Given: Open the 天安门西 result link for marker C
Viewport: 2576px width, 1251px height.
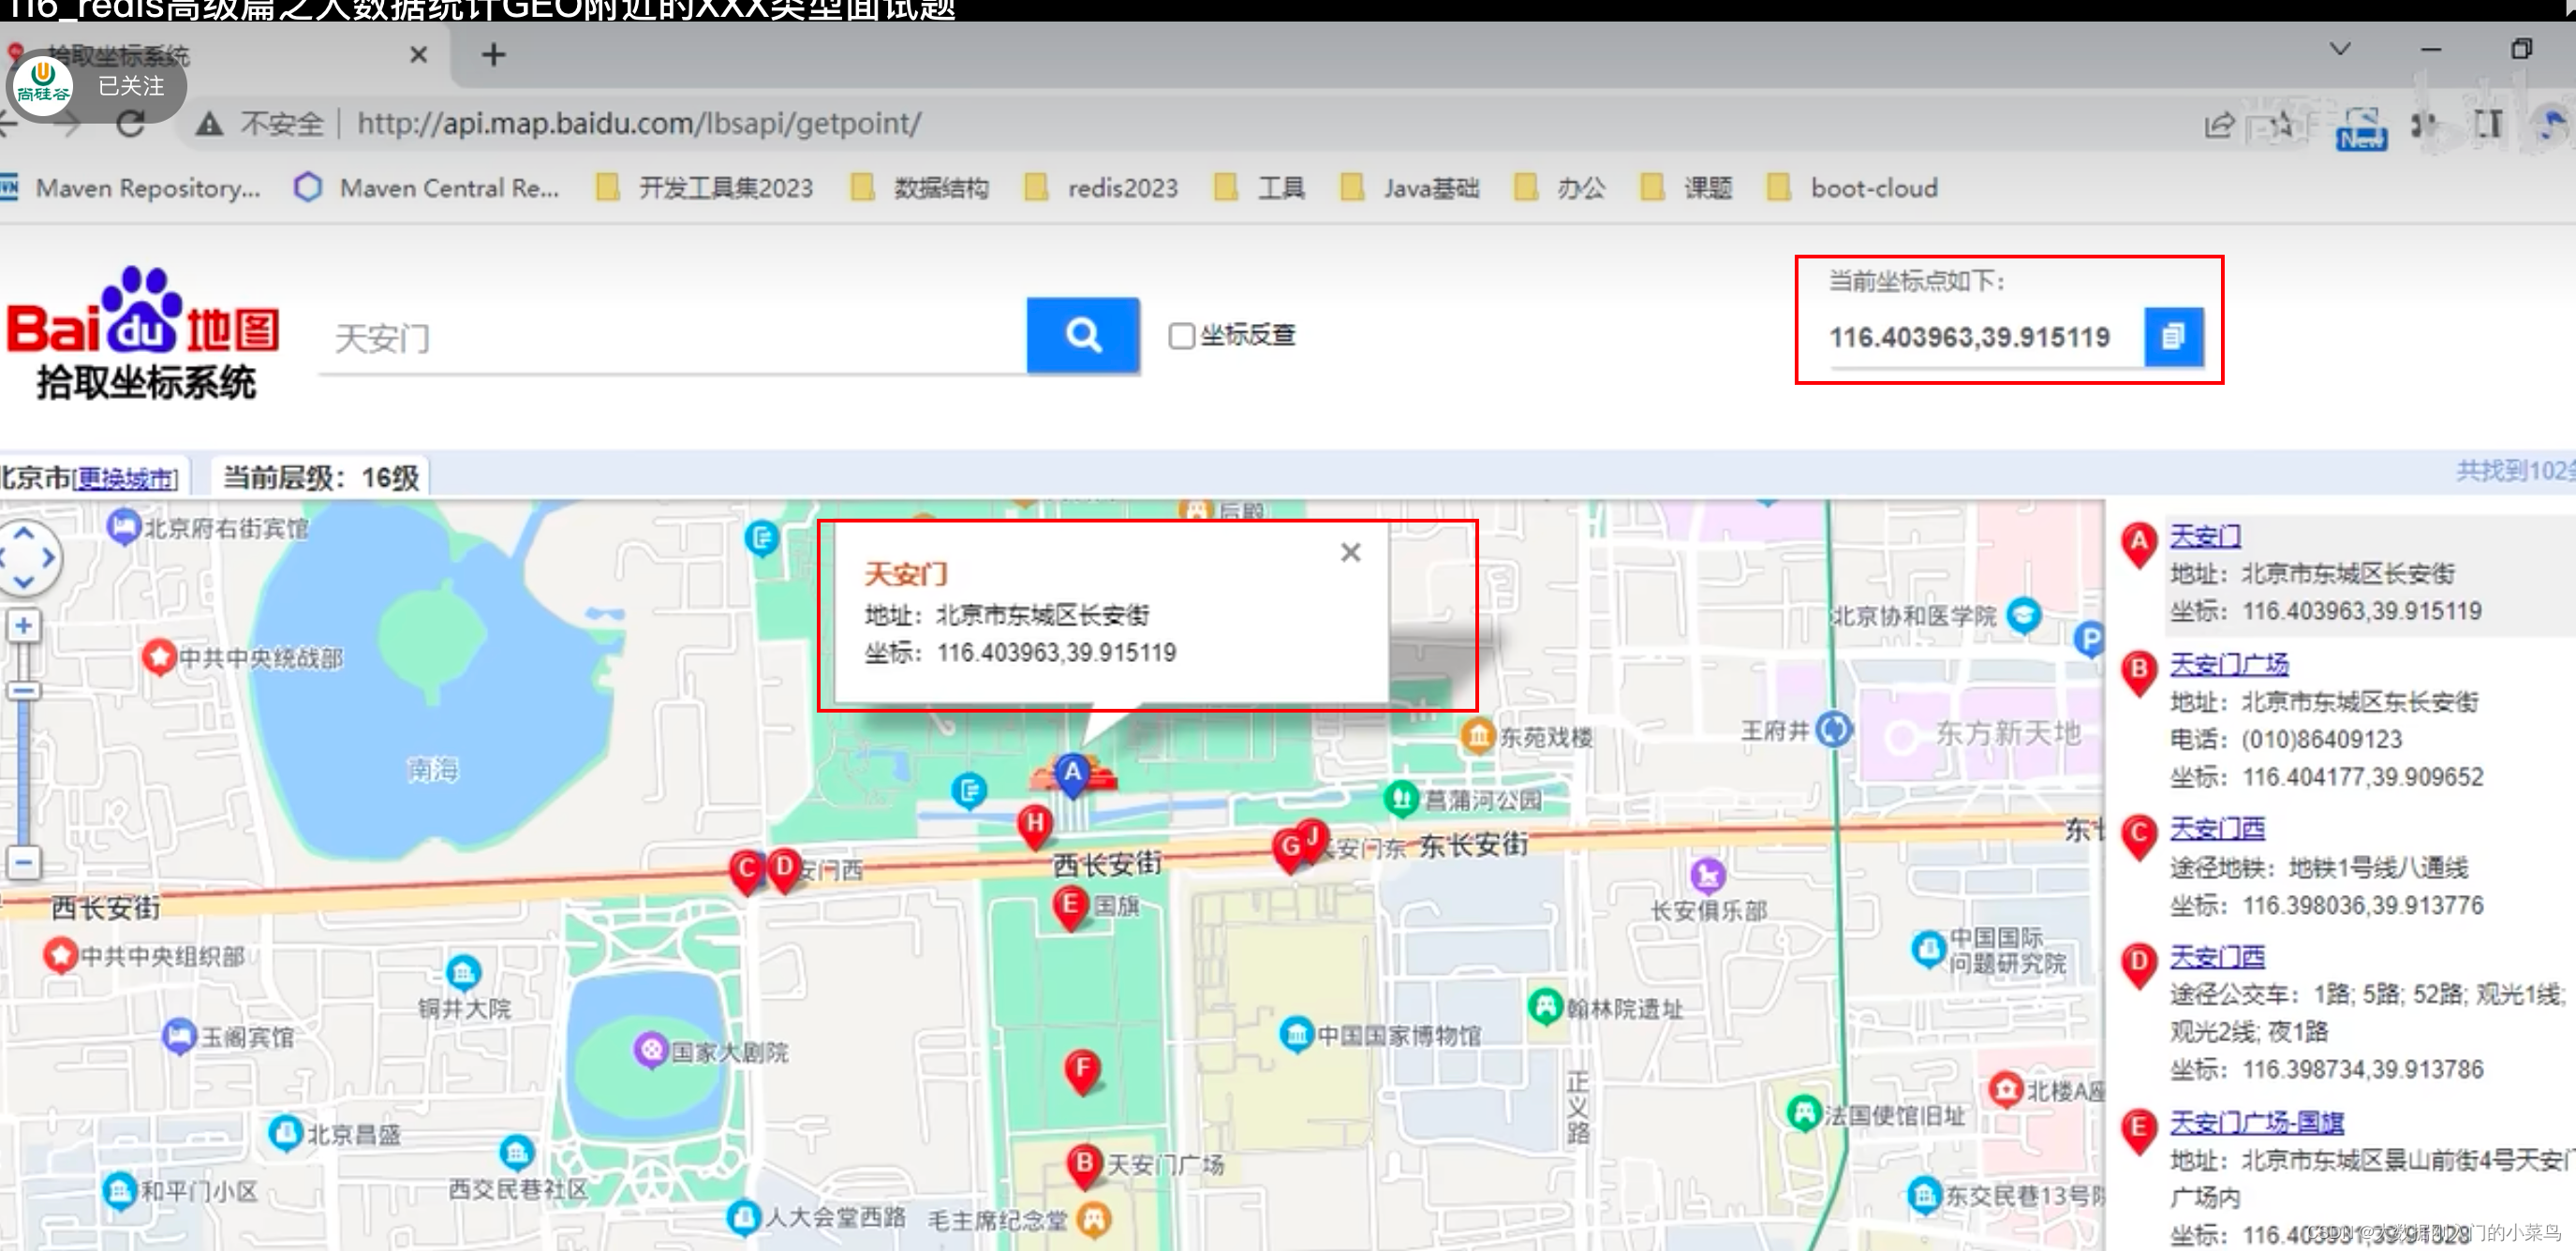Looking at the screenshot, I should tap(2216, 828).
